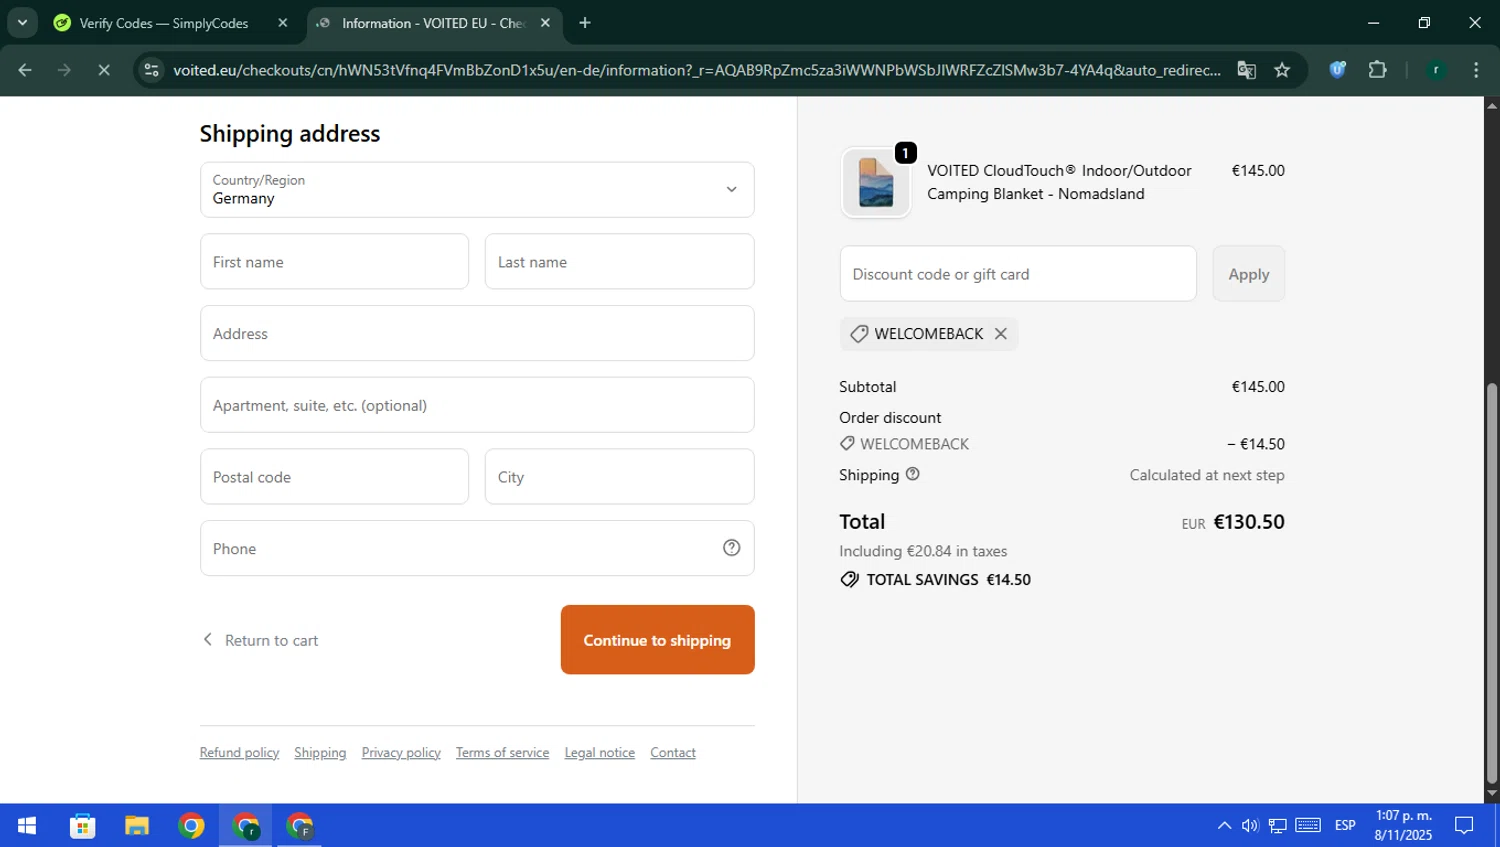Click the Discount code or gift card field
Screen dimensions: 1500x847
pyautogui.click(x=1018, y=274)
